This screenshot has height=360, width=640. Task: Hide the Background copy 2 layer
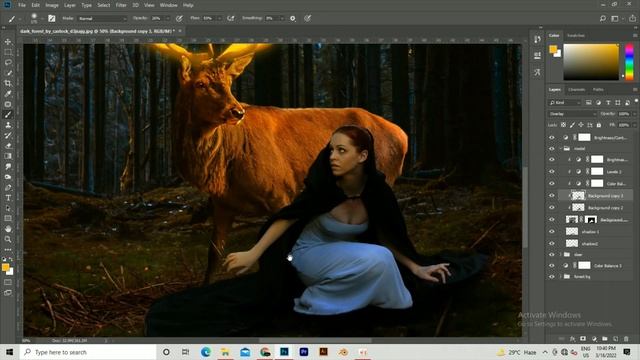pyautogui.click(x=552, y=207)
